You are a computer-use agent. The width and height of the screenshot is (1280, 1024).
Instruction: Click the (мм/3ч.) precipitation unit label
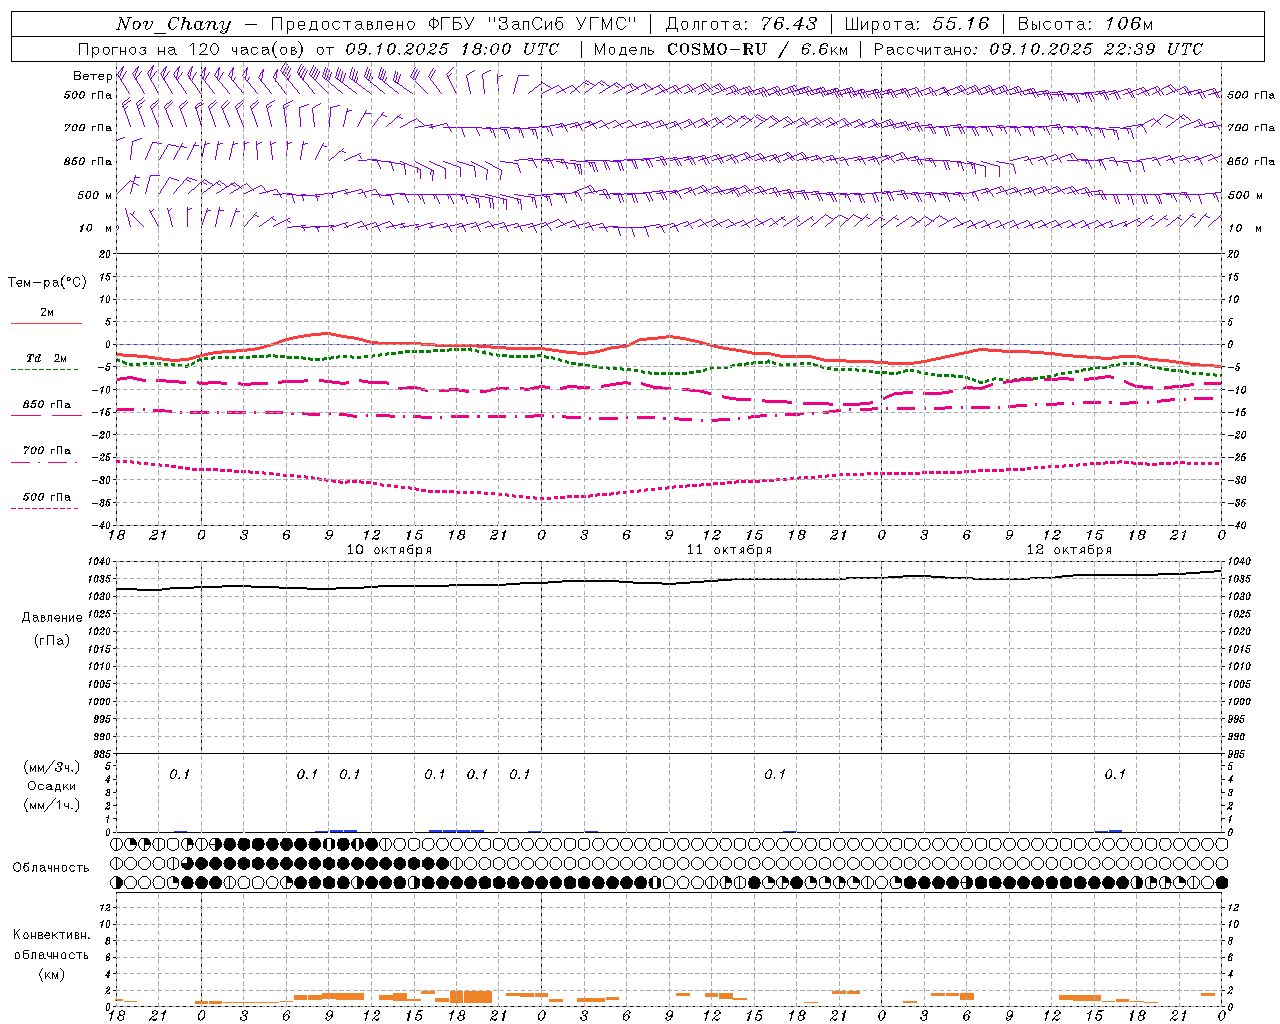click(52, 767)
